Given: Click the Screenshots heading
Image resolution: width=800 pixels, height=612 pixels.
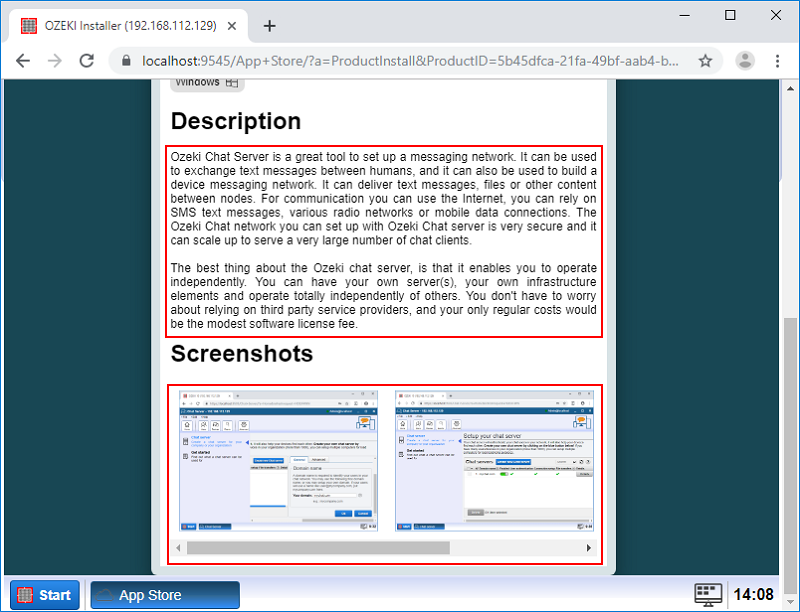Looking at the screenshot, I should (x=242, y=354).
